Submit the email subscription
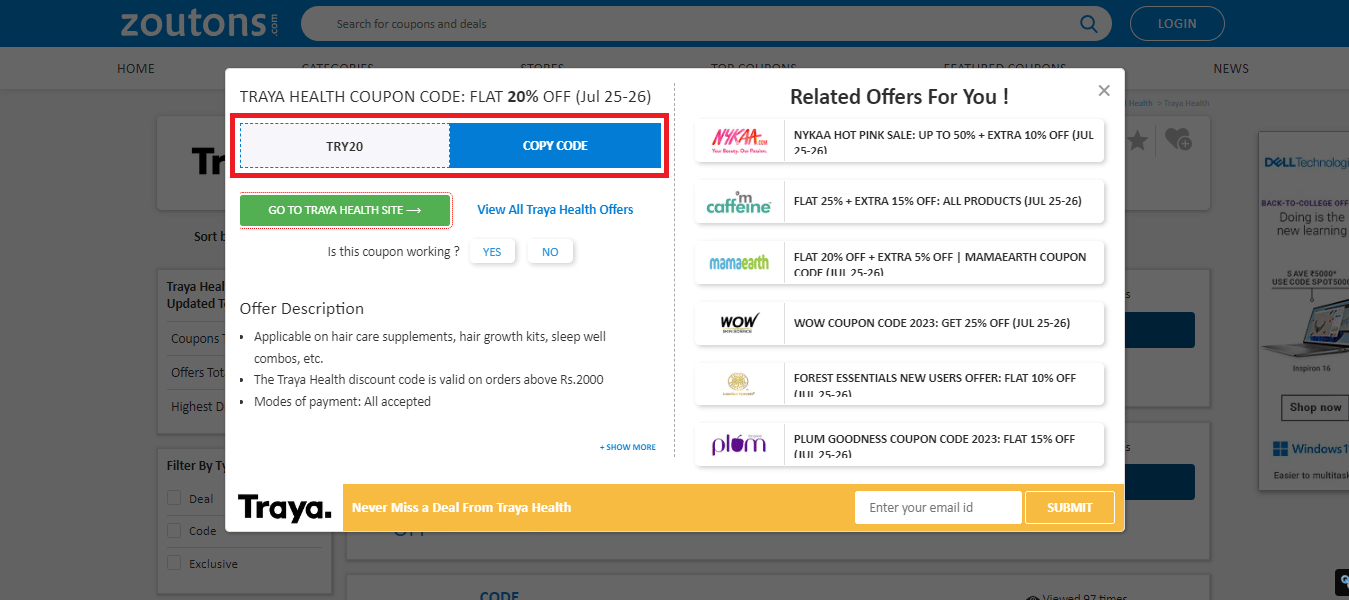 coord(1070,507)
